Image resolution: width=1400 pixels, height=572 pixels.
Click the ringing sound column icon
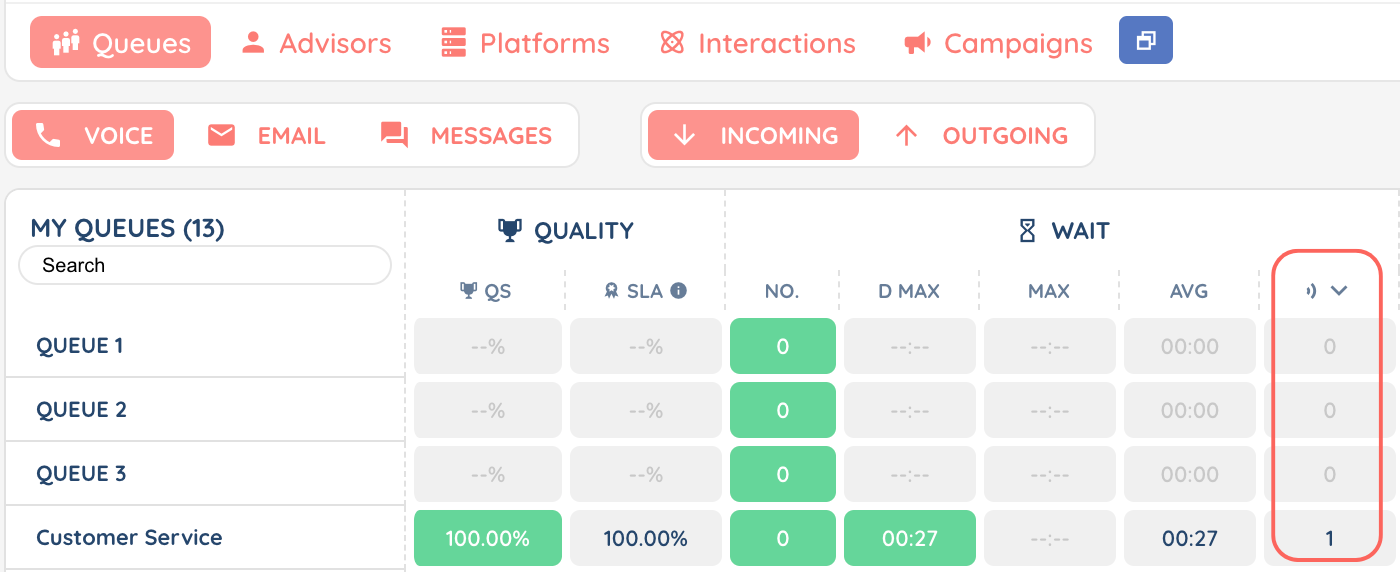pyautogui.click(x=1310, y=291)
